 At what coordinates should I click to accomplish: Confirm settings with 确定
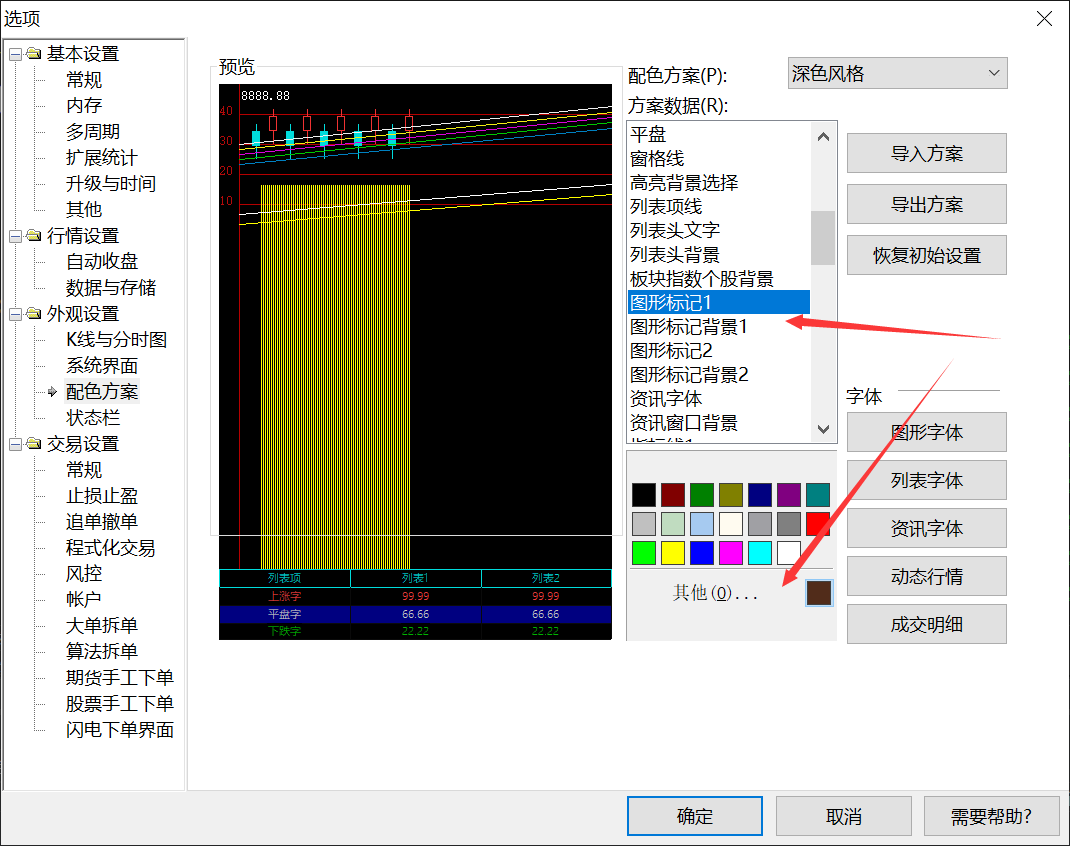click(x=695, y=816)
